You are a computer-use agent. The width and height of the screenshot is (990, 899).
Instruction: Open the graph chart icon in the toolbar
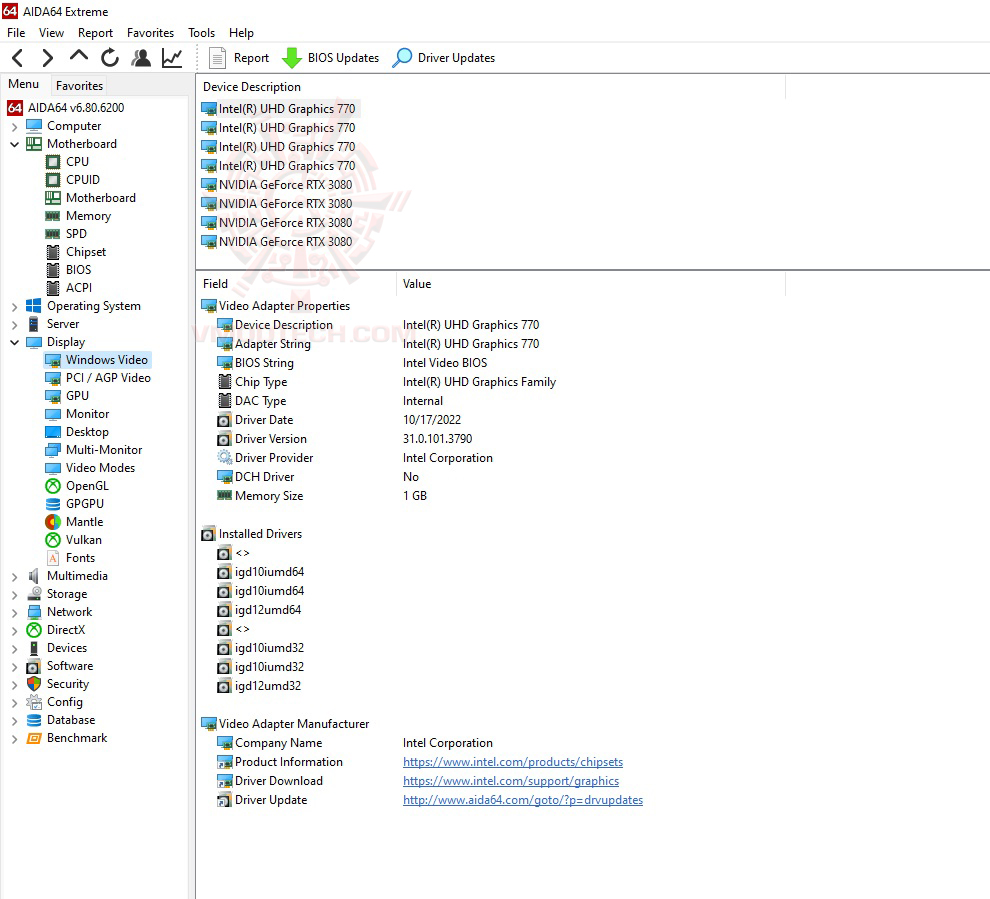pyautogui.click(x=172, y=58)
